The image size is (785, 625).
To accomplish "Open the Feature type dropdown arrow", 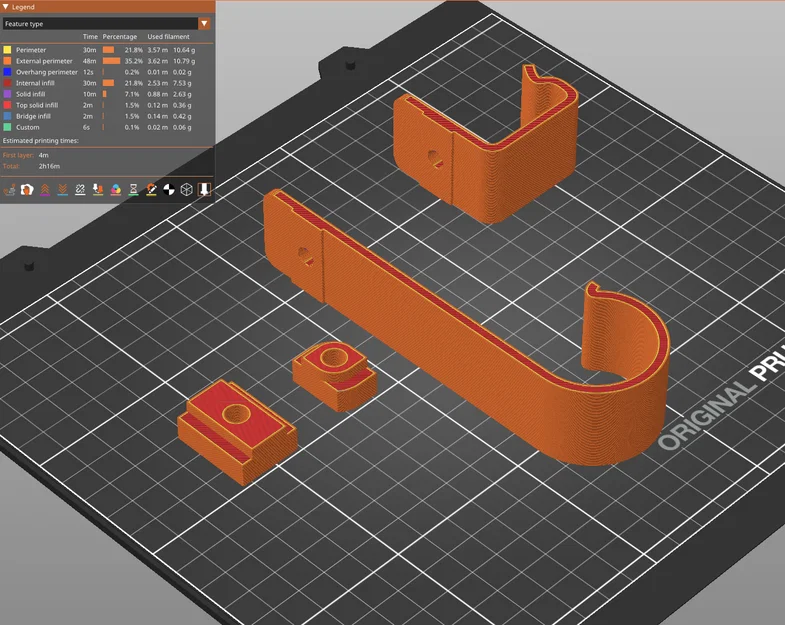I will coord(204,24).
